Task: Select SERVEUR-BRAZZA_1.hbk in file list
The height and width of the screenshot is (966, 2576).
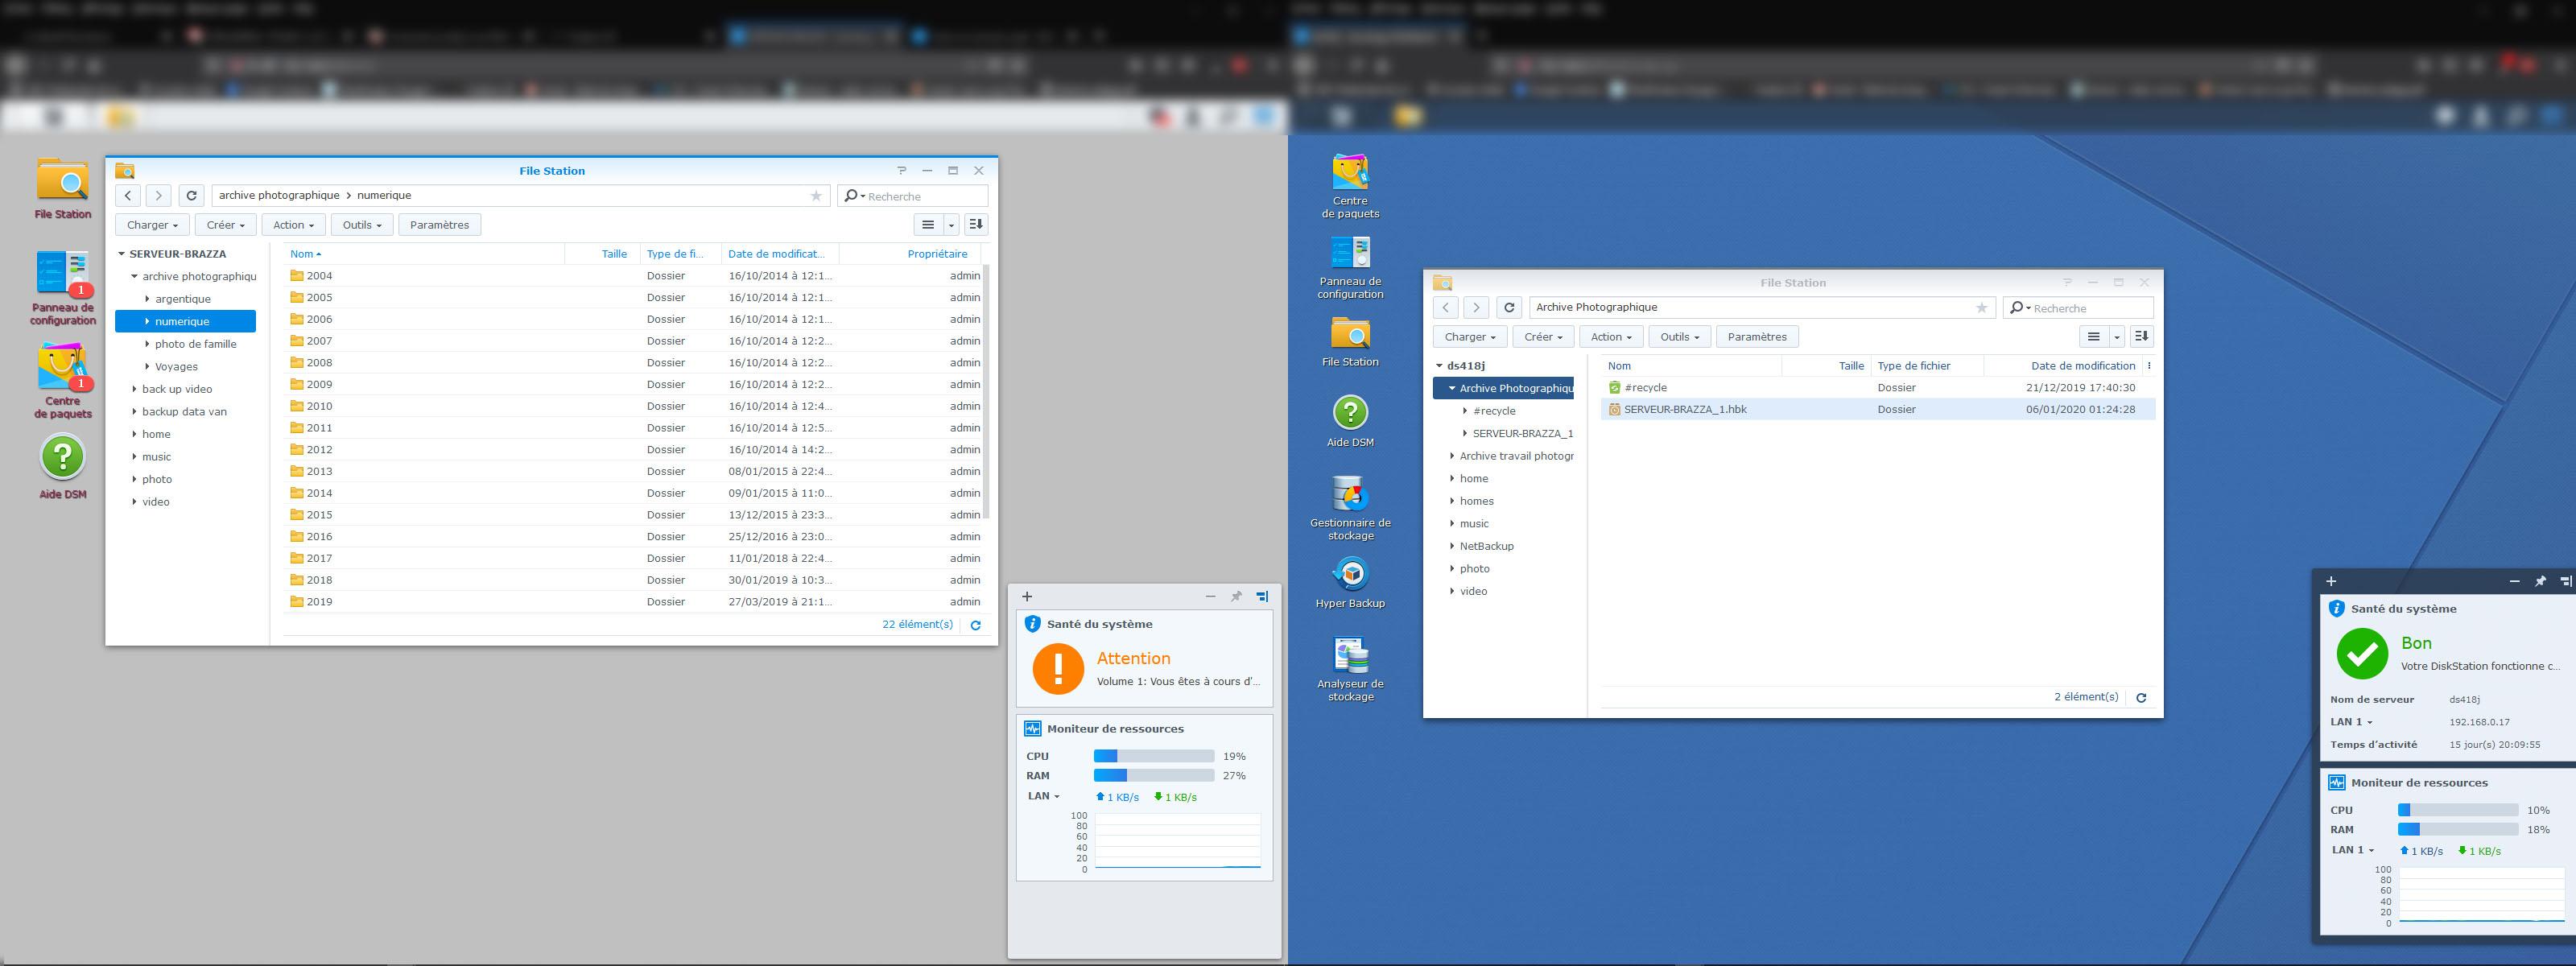Action: coord(1685,409)
